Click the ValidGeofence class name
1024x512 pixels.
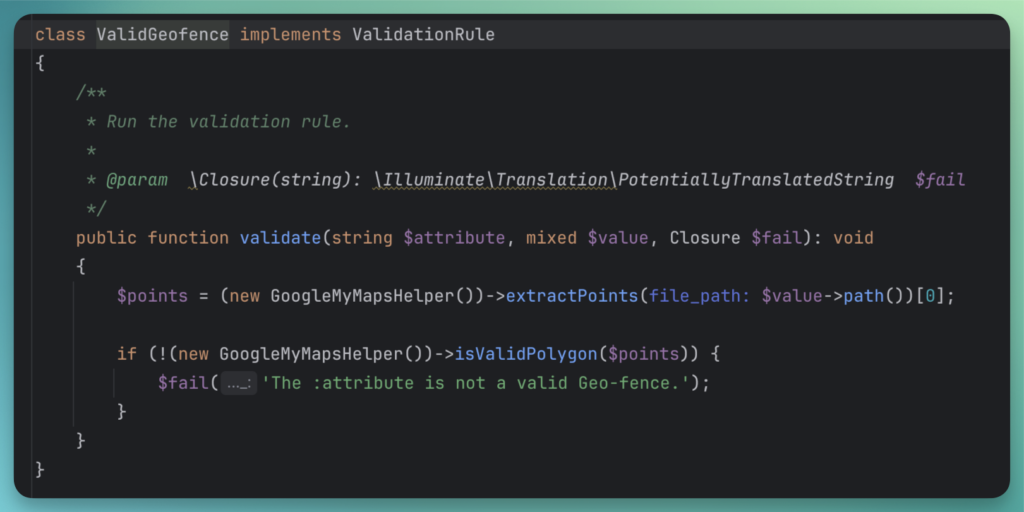tap(162, 35)
